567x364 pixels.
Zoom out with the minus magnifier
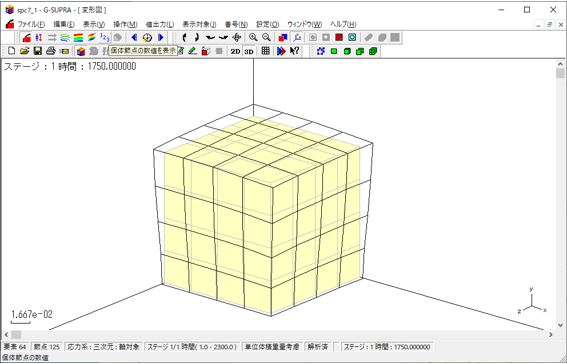tap(266, 38)
